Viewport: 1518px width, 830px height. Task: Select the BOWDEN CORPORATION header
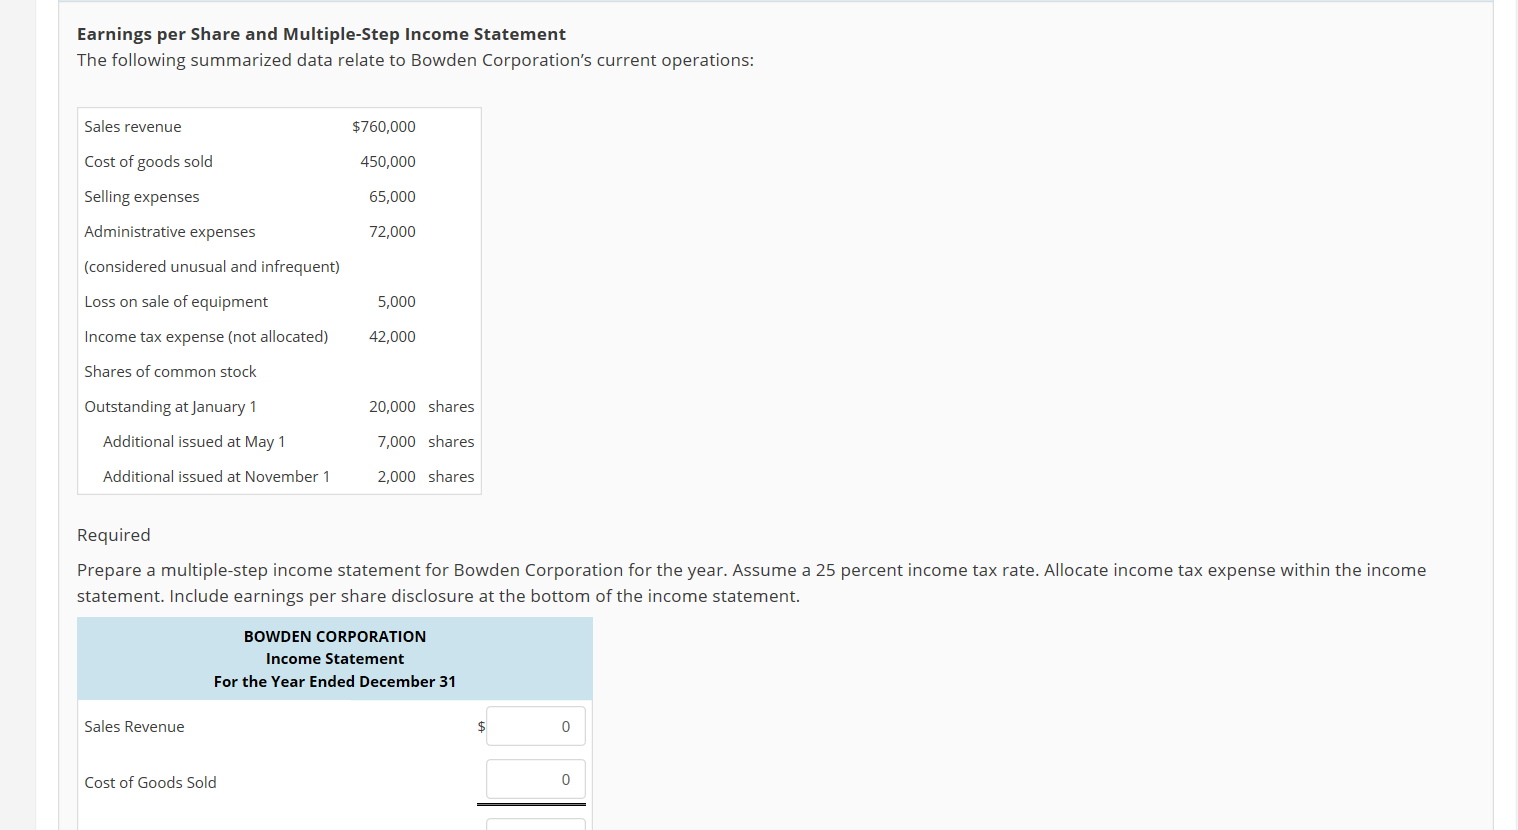(334, 636)
